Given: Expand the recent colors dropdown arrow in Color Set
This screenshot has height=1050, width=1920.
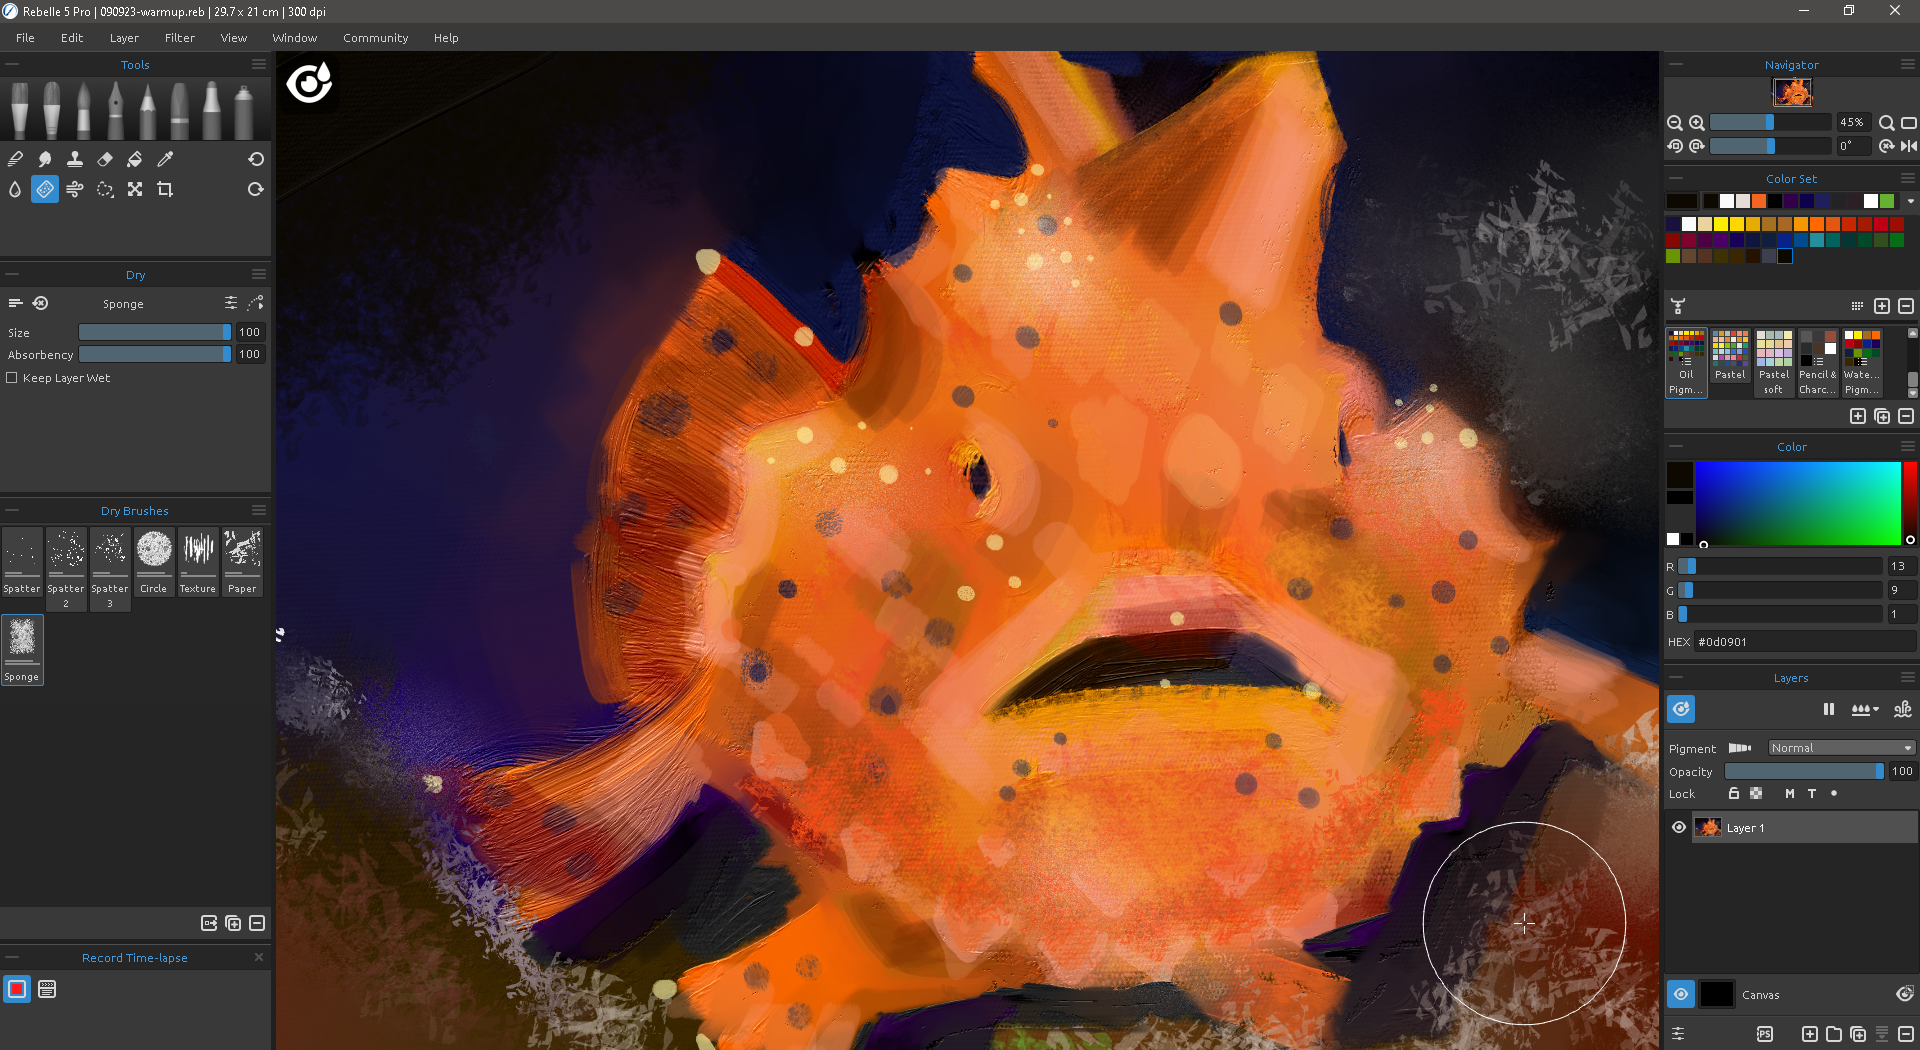Looking at the screenshot, I should click(x=1911, y=201).
